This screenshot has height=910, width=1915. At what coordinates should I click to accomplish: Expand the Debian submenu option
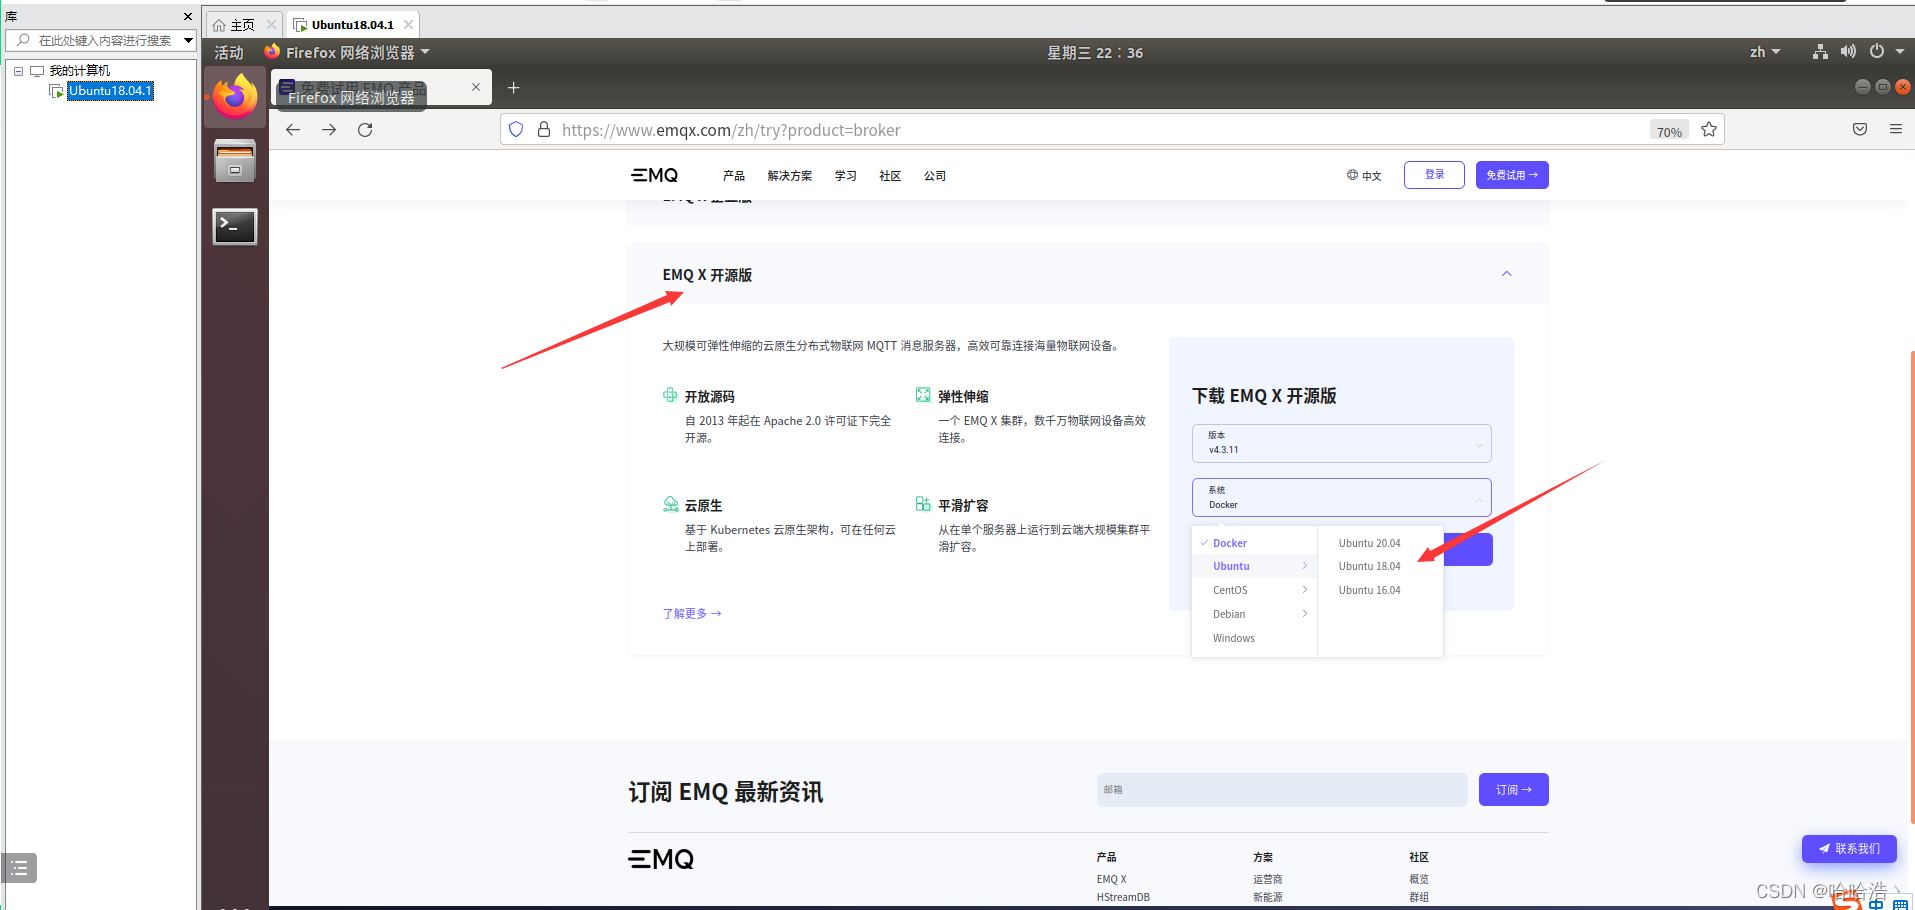pos(1255,614)
